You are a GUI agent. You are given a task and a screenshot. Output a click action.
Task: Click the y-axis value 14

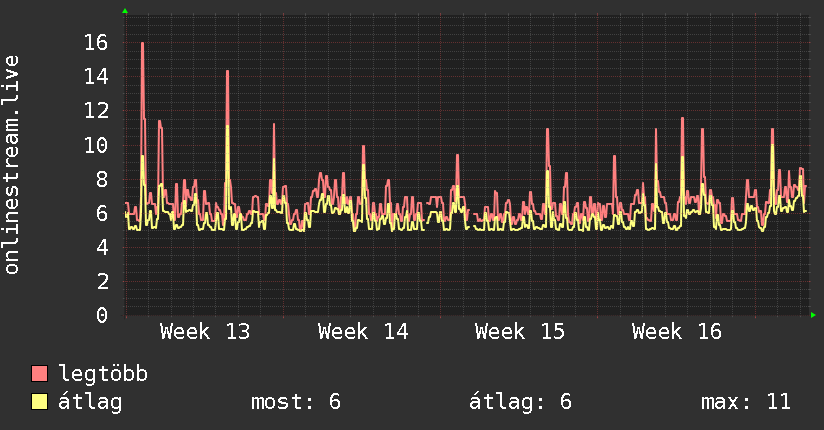[x=96, y=77]
